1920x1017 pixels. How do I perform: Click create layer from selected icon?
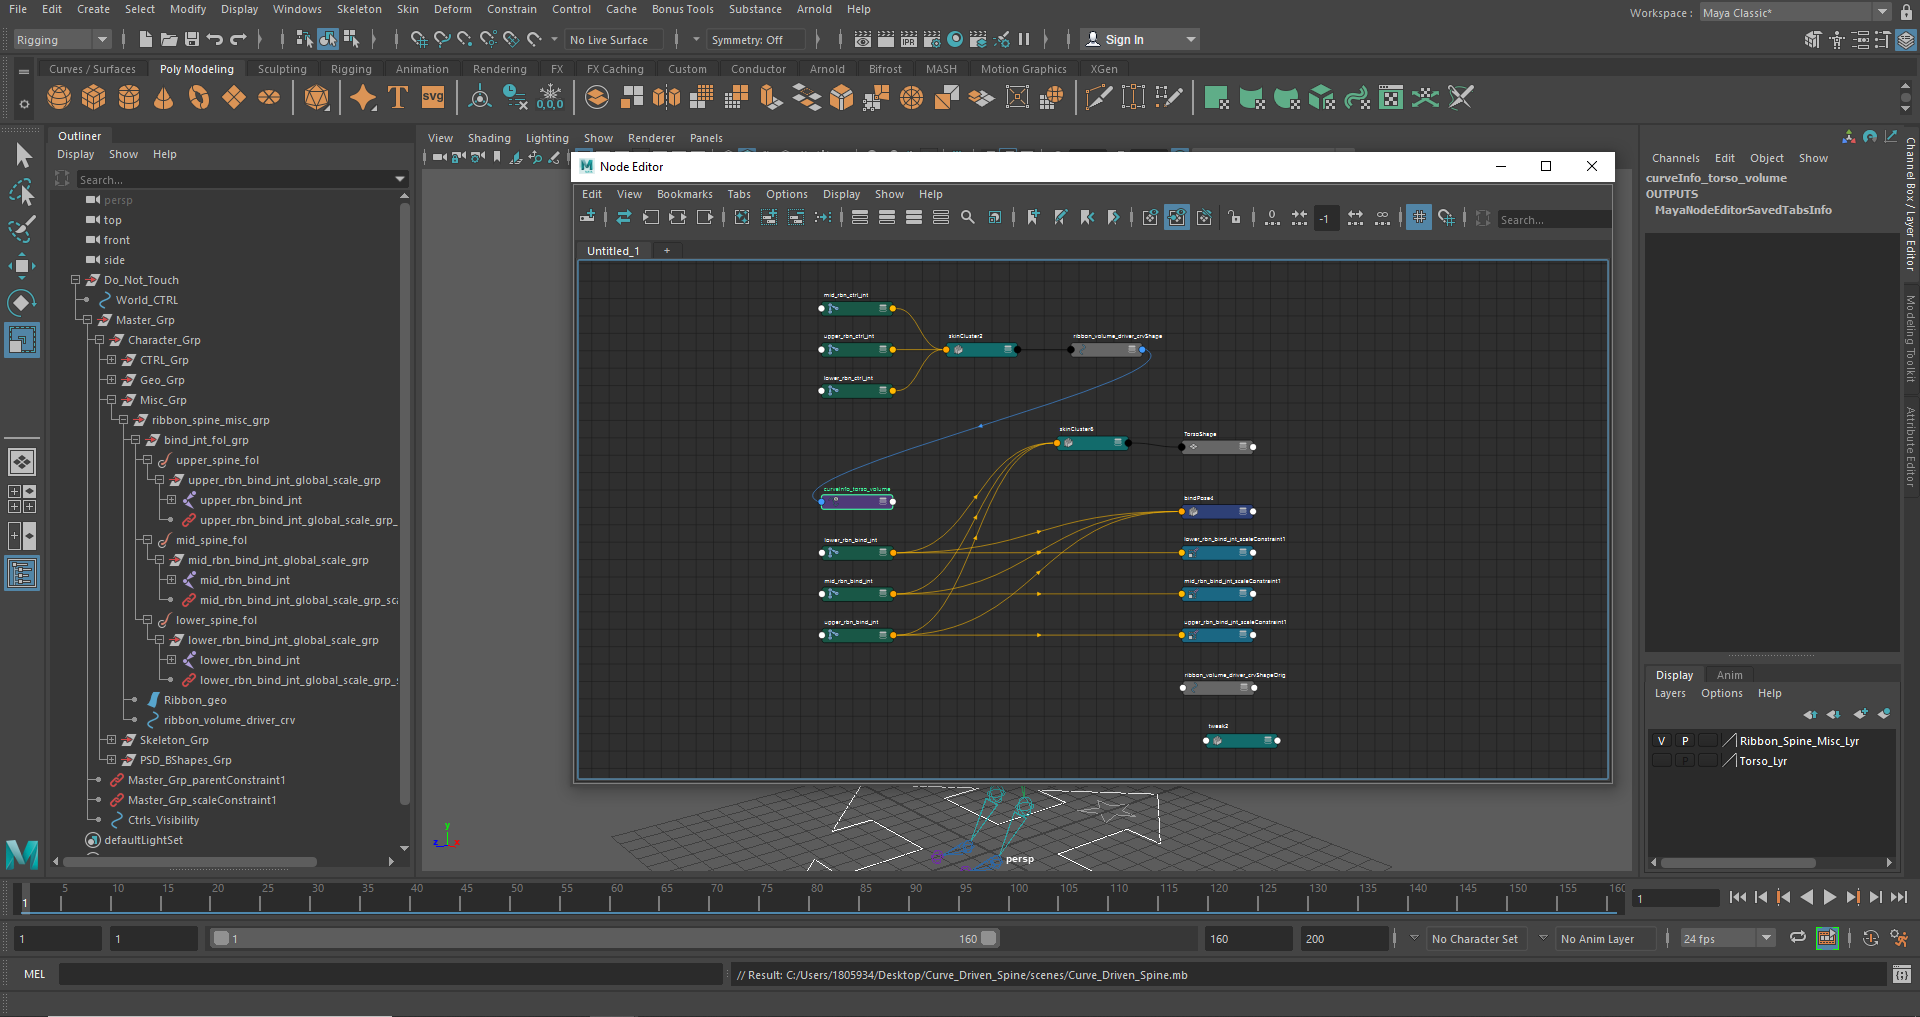coord(1884,714)
